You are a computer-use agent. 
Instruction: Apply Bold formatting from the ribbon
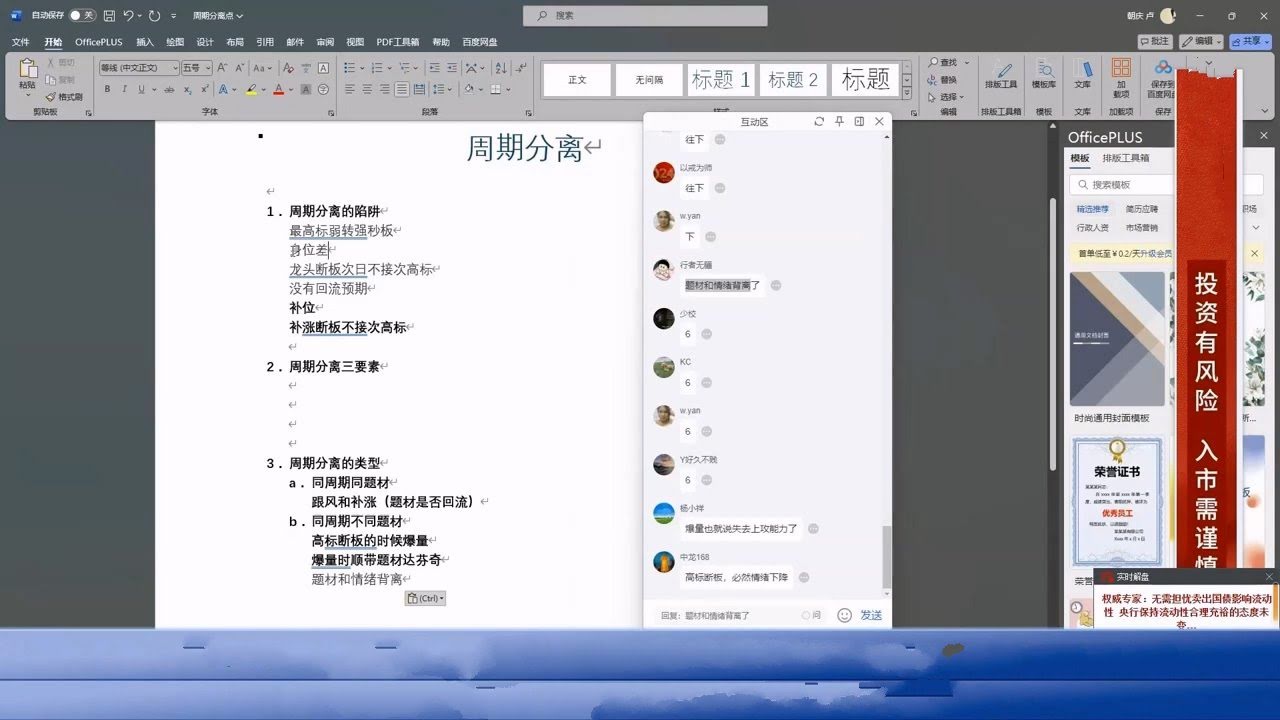[106, 89]
